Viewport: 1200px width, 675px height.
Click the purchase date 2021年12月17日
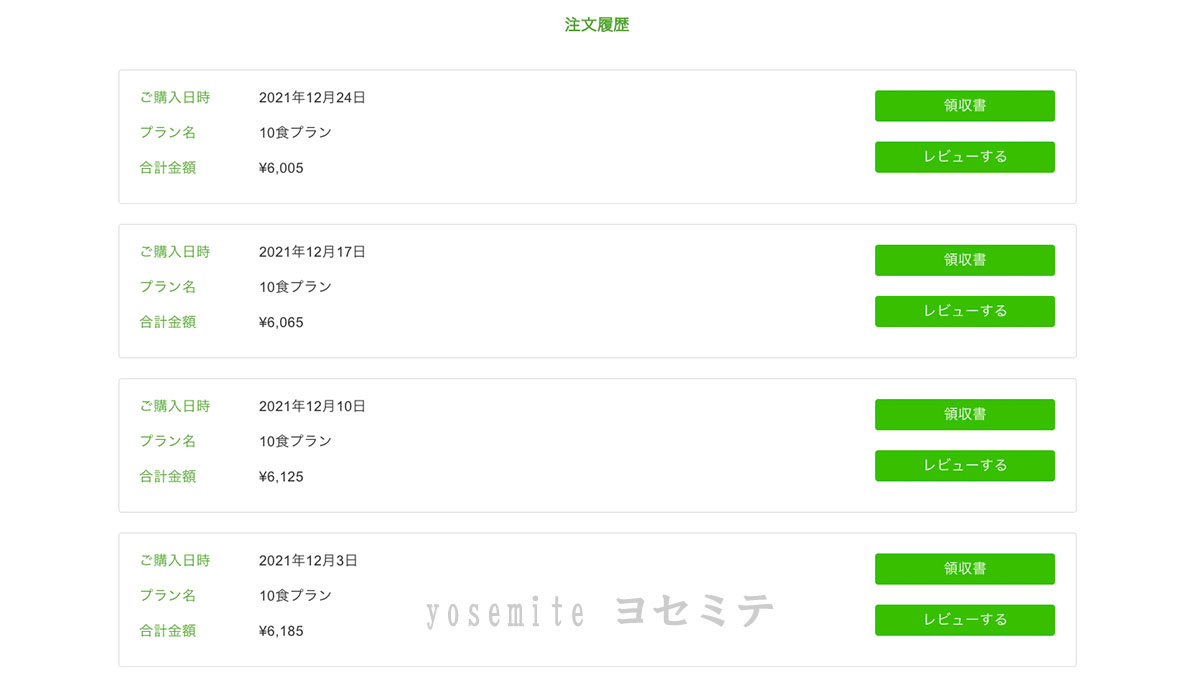pos(312,252)
